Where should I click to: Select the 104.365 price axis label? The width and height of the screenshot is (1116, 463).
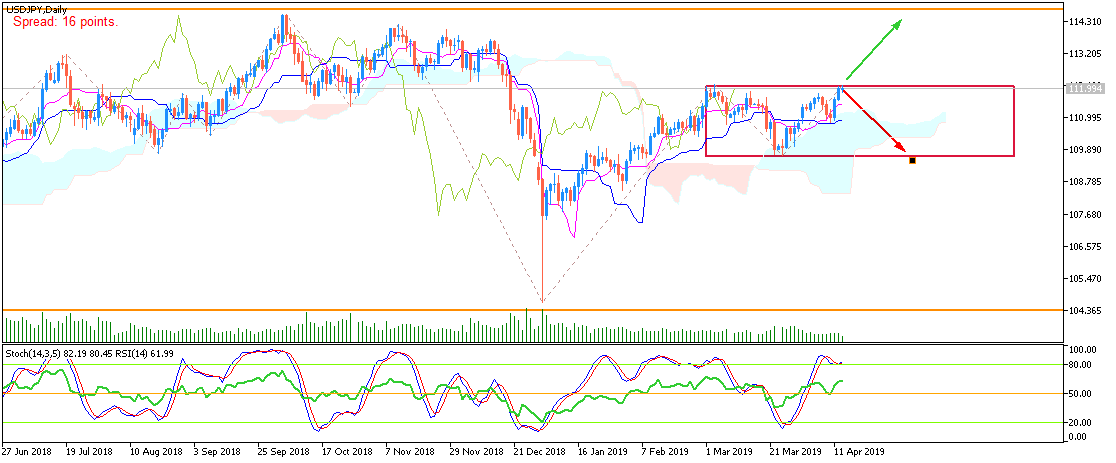(x=1083, y=311)
